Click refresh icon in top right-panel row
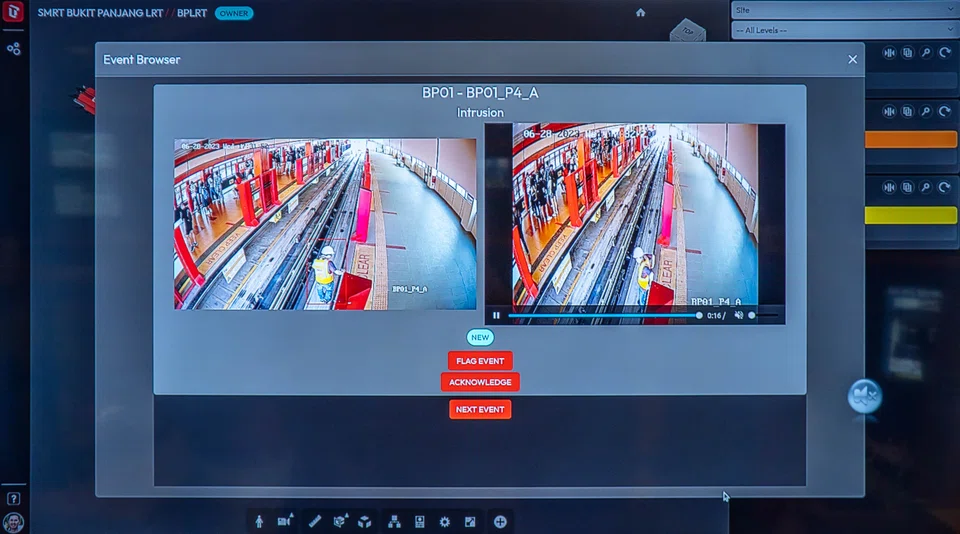Viewport: 960px width, 534px height. click(x=945, y=53)
